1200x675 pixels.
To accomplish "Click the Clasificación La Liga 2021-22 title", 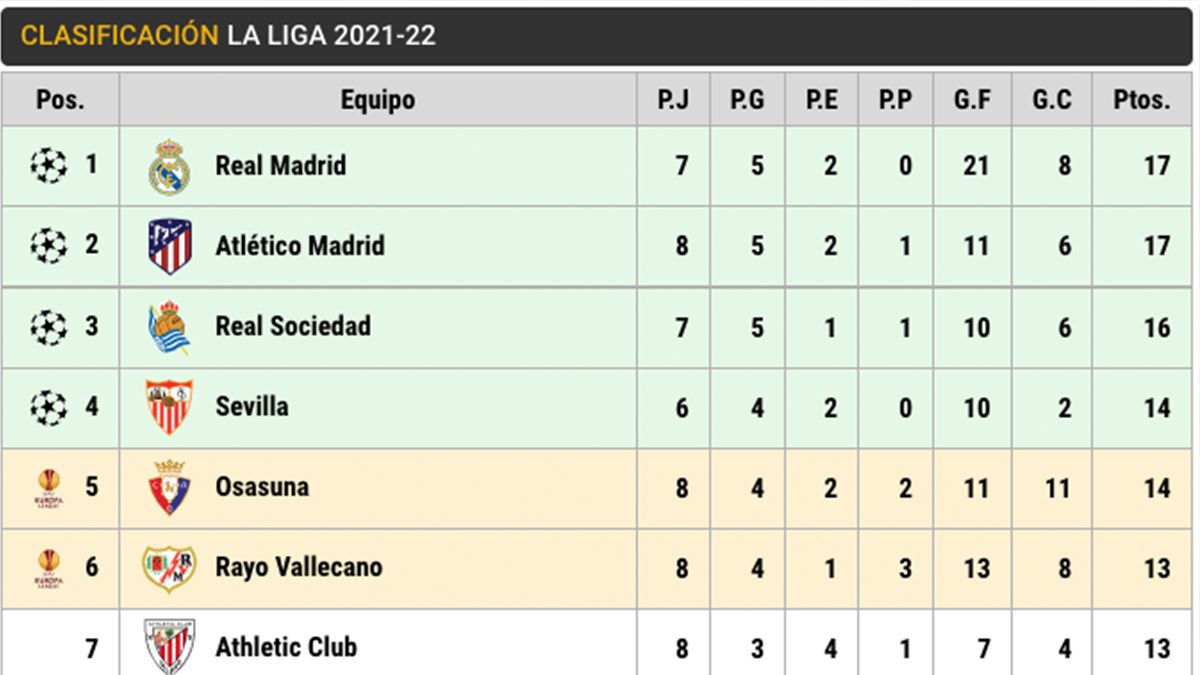I will click(x=228, y=35).
